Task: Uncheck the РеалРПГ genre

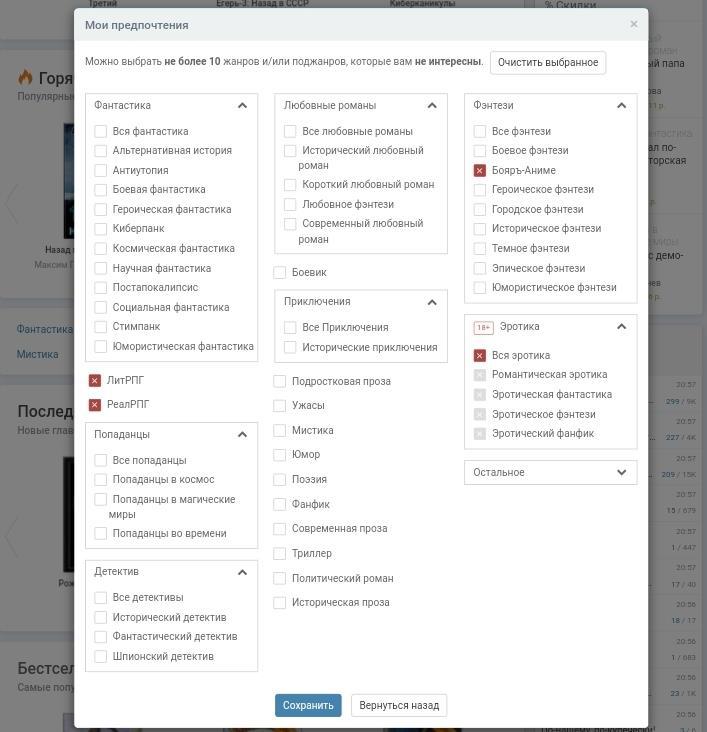Action: click(x=95, y=405)
